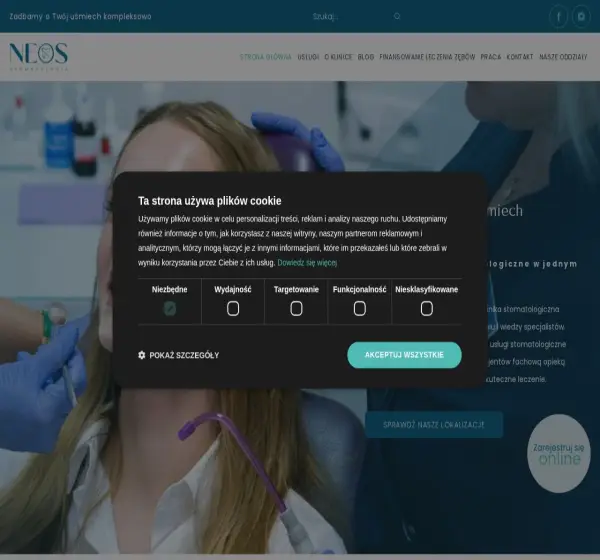The image size is (600, 560).
Task: Expand Pokaż szczegóły cookie details
Action: [x=179, y=355]
